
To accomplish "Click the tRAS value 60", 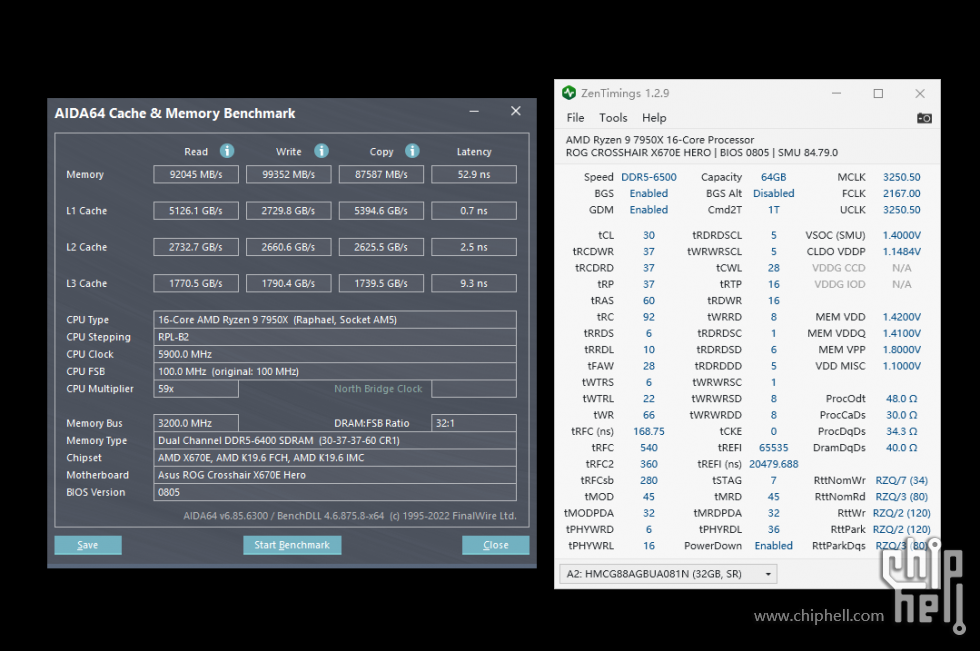I will 649,301.
